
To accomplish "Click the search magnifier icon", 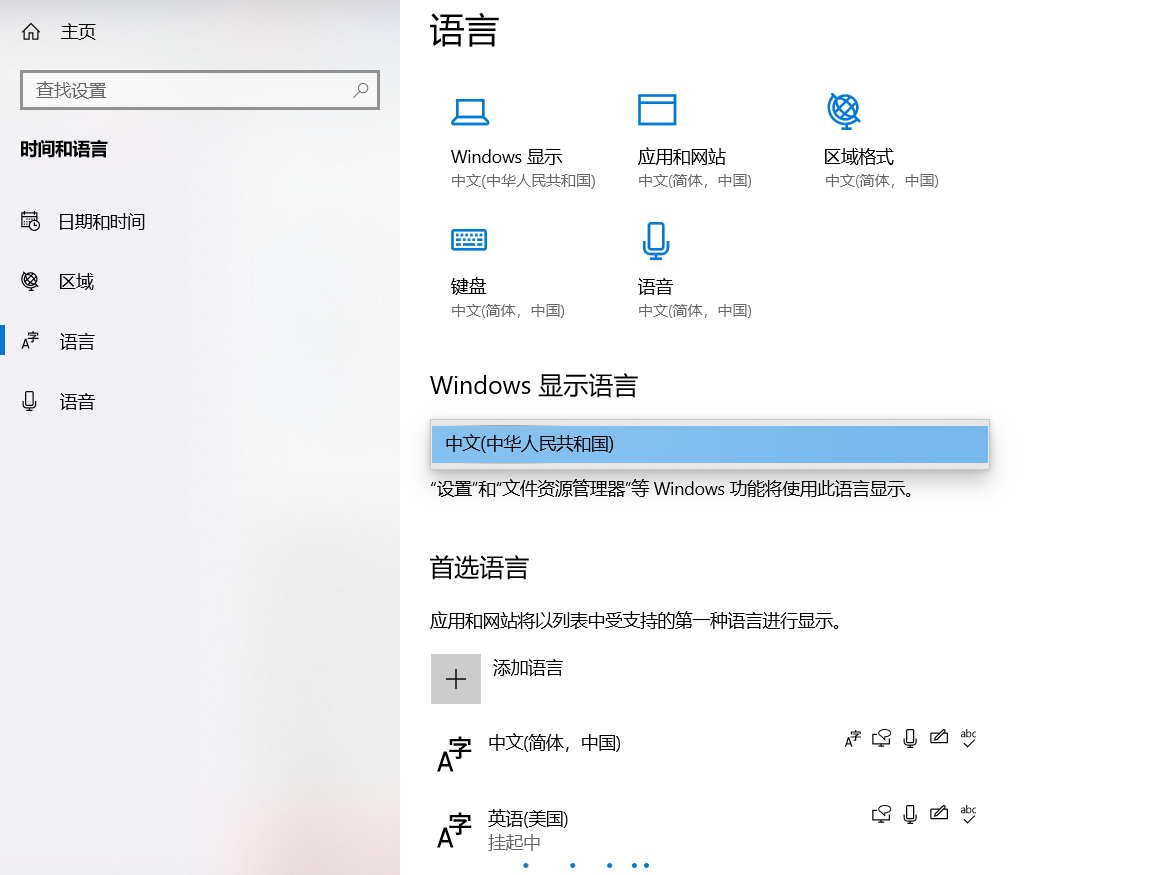I will 361,90.
